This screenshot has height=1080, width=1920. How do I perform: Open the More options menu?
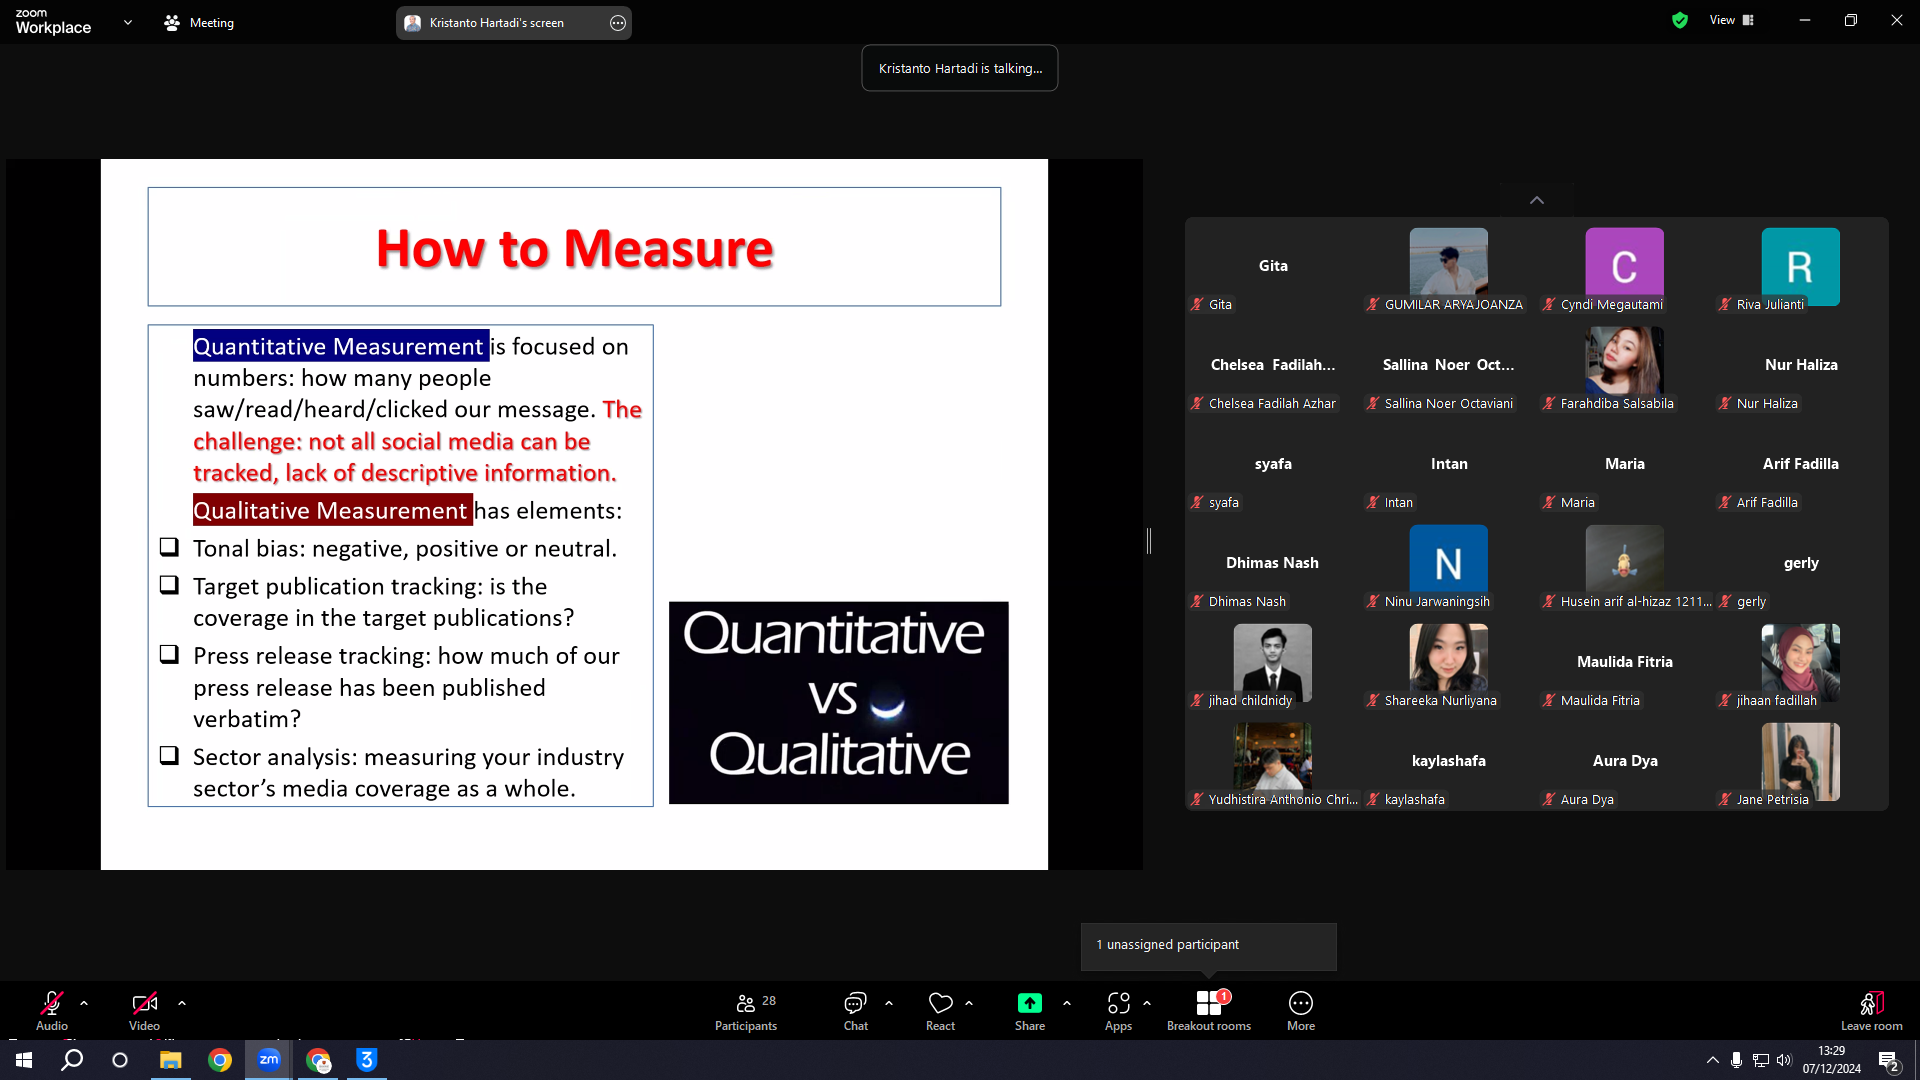click(1301, 1011)
